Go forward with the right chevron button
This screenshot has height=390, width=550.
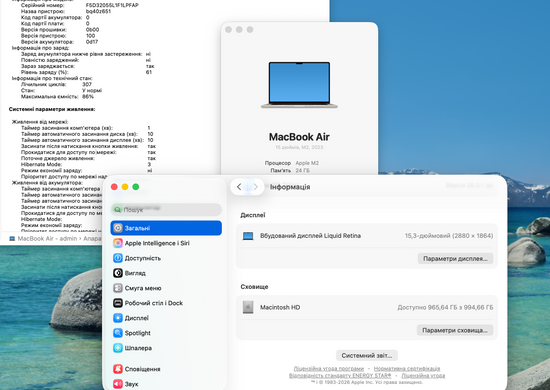(x=256, y=187)
